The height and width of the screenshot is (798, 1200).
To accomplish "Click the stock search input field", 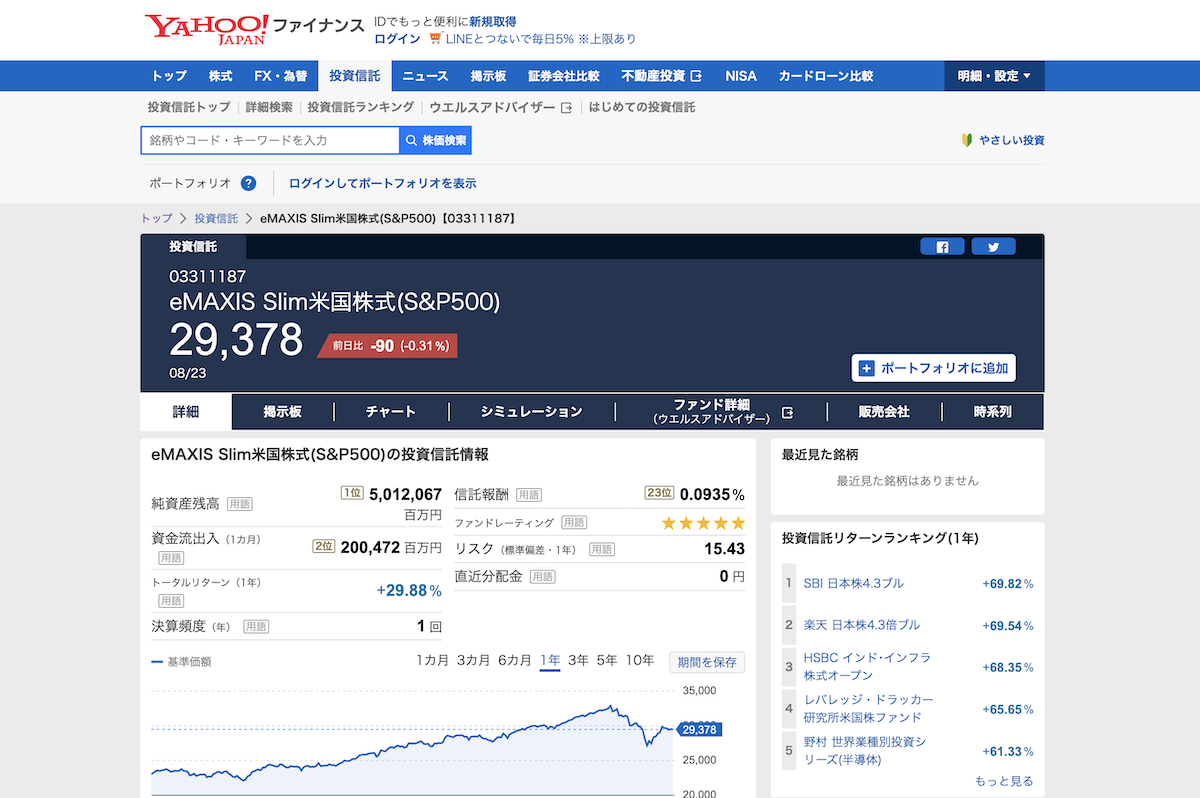I will (x=270, y=140).
